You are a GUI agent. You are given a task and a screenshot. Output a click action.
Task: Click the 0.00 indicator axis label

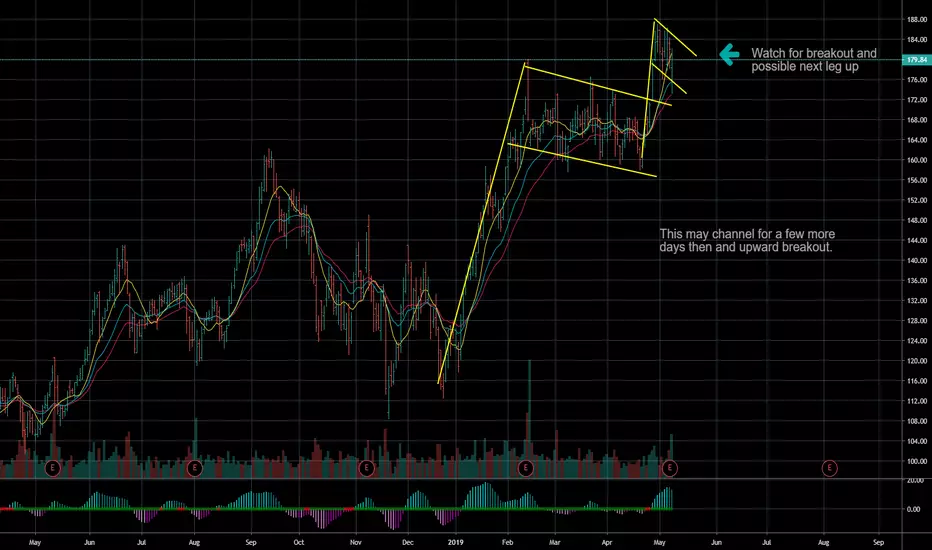914,510
